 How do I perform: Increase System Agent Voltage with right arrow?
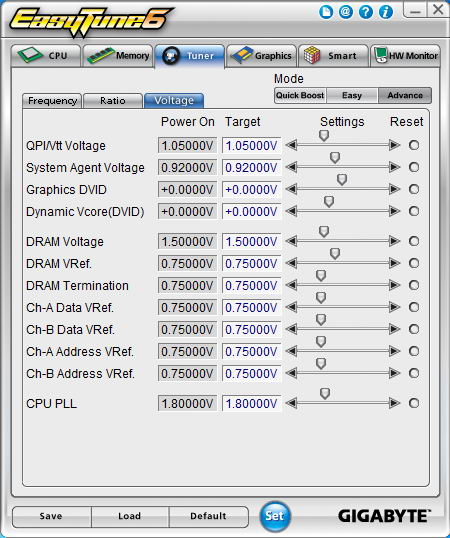[x=394, y=167]
